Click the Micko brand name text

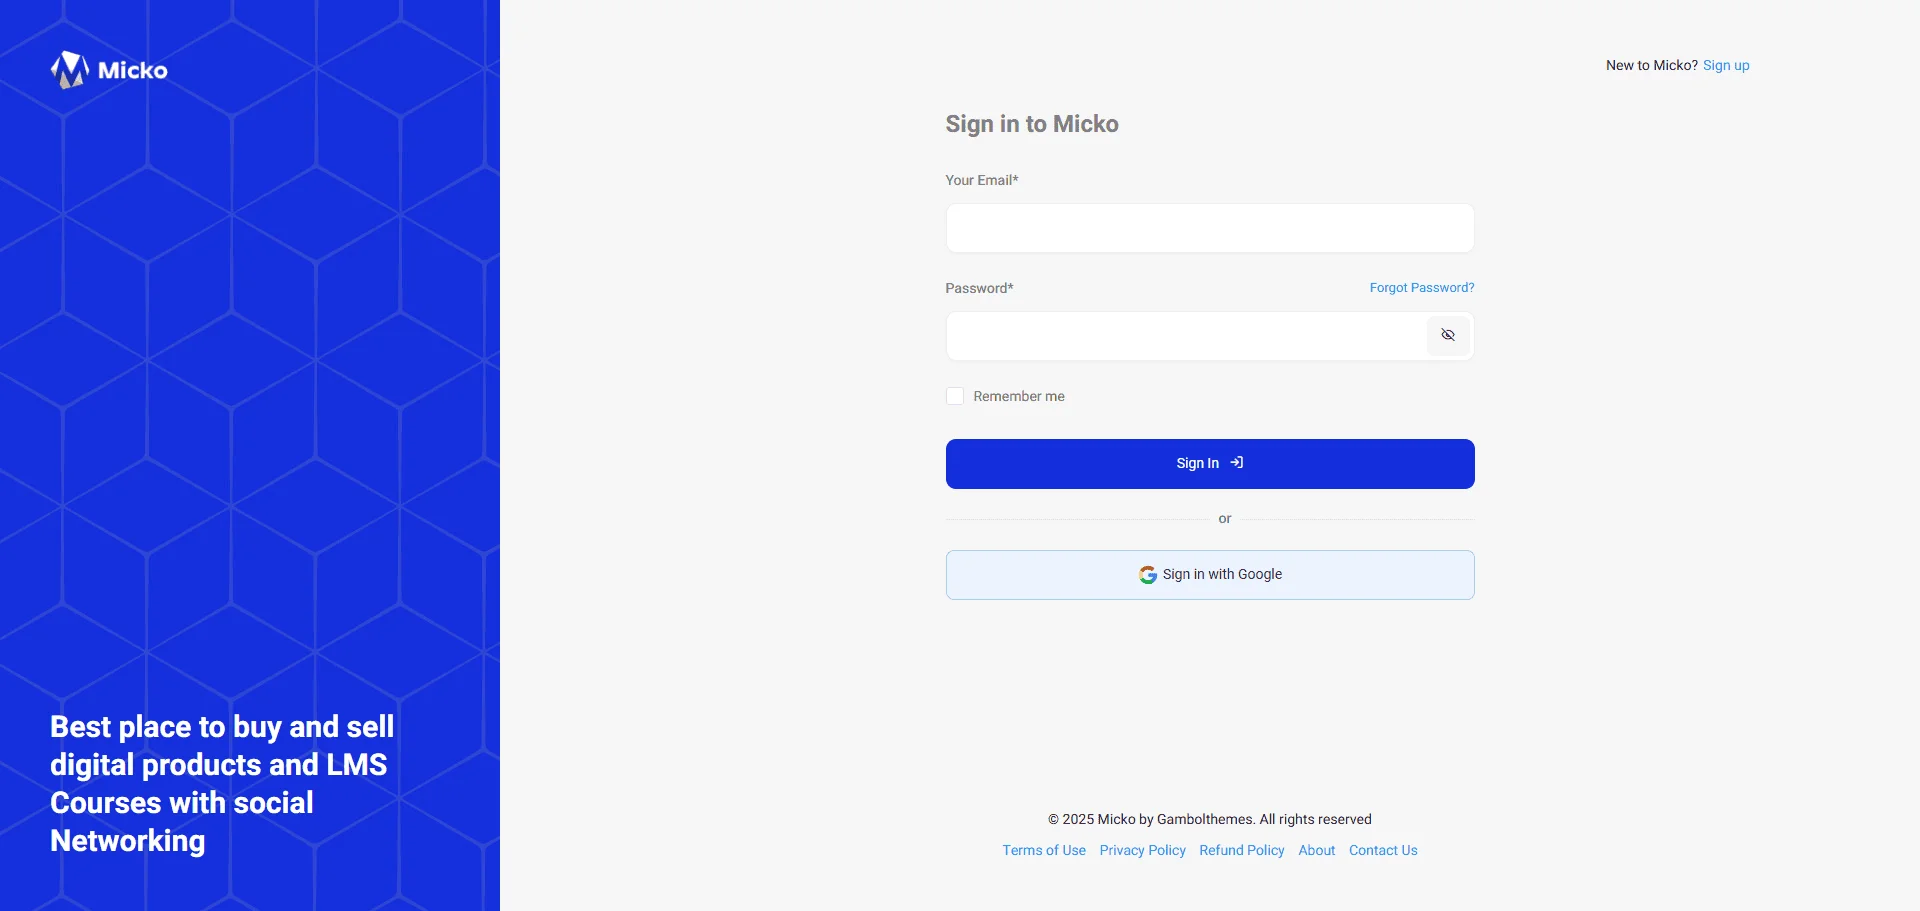coord(132,70)
